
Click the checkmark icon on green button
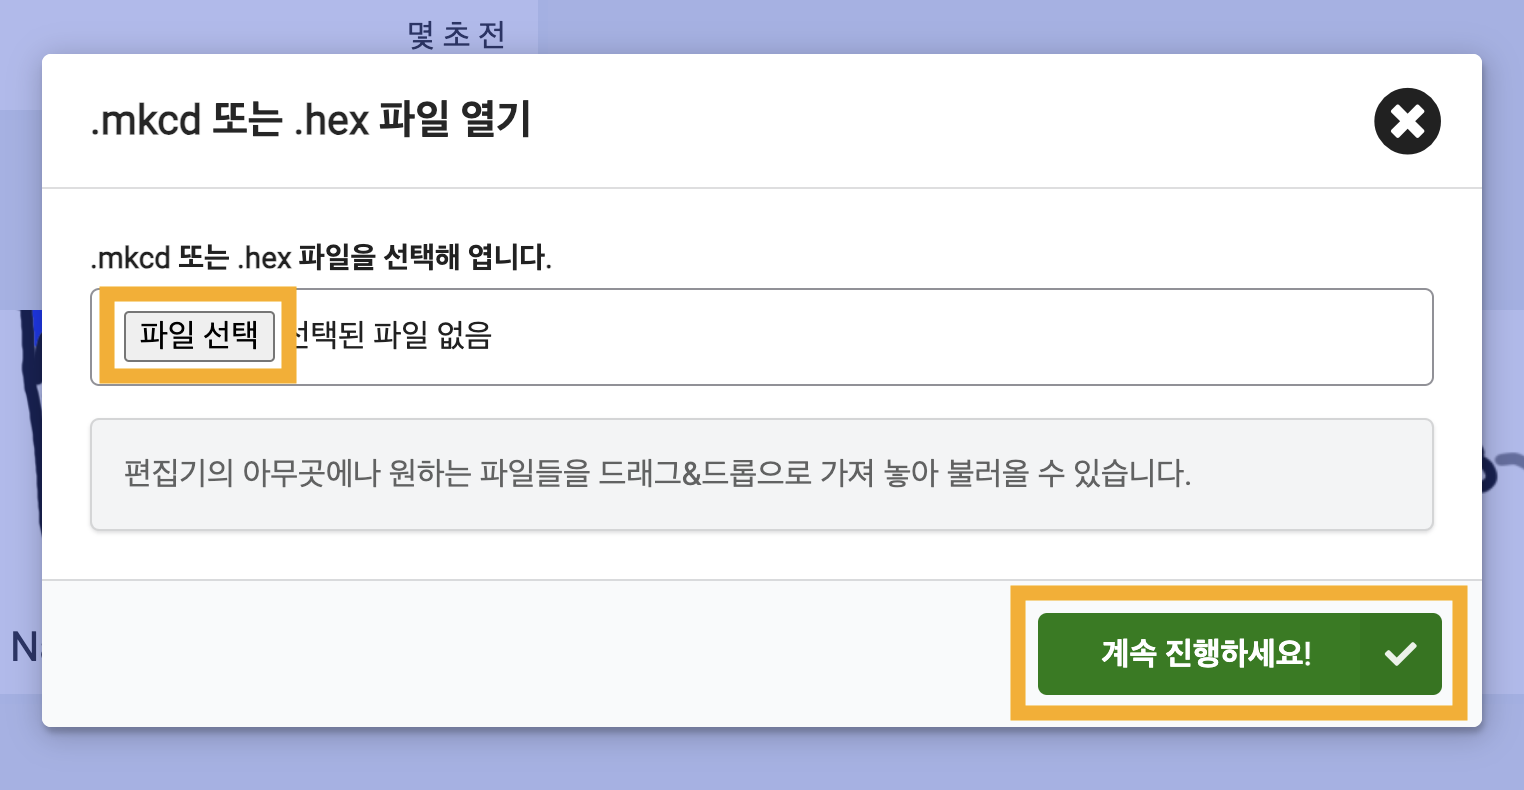[x=1400, y=654]
